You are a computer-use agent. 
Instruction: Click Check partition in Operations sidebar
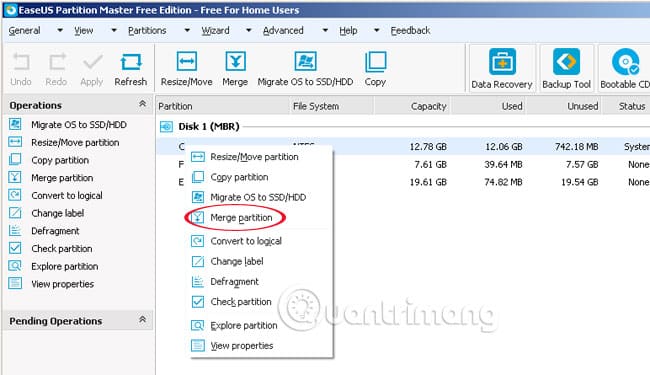click(x=62, y=249)
